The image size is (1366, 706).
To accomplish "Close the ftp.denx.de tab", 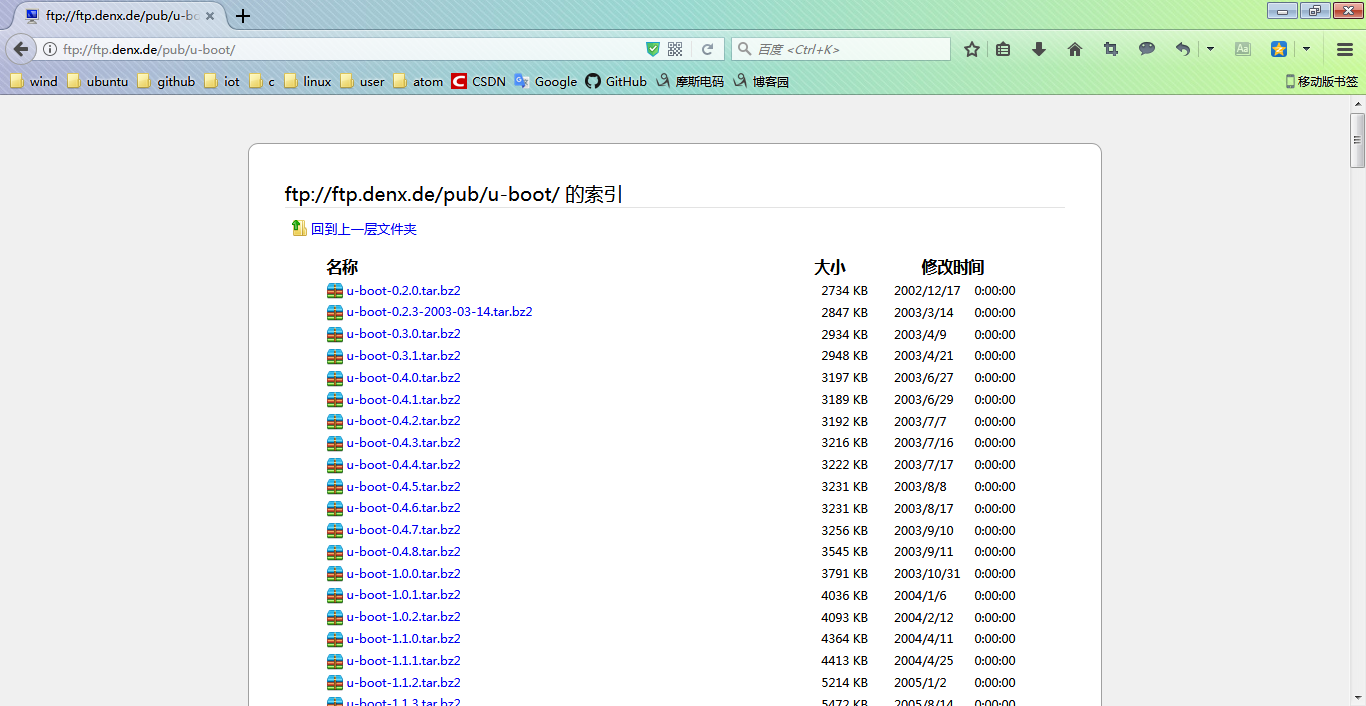I will [x=210, y=16].
